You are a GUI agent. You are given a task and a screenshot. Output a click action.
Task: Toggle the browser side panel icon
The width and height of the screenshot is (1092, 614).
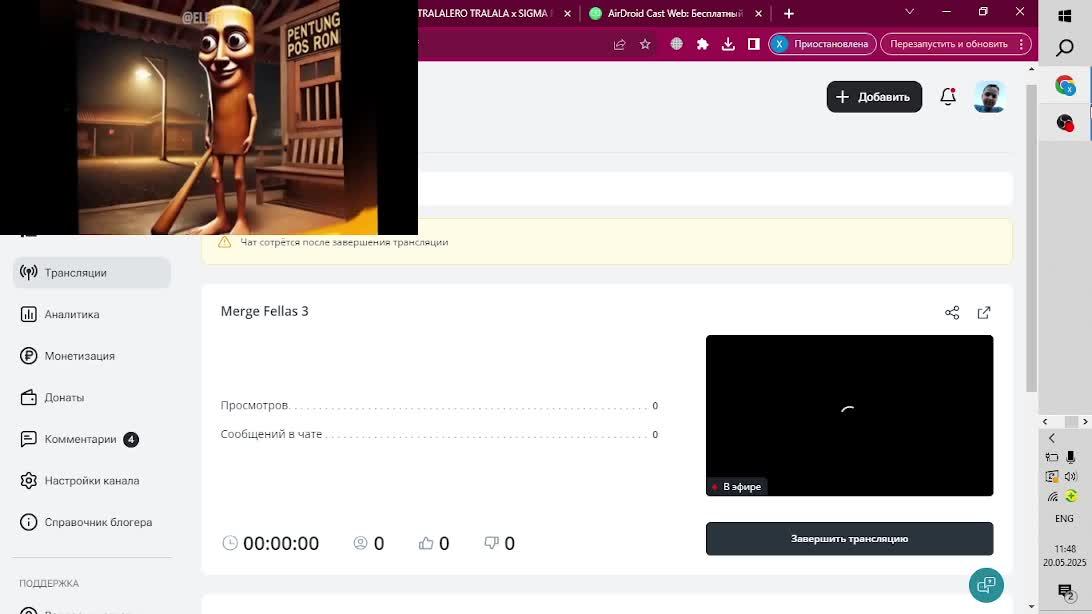coord(754,44)
